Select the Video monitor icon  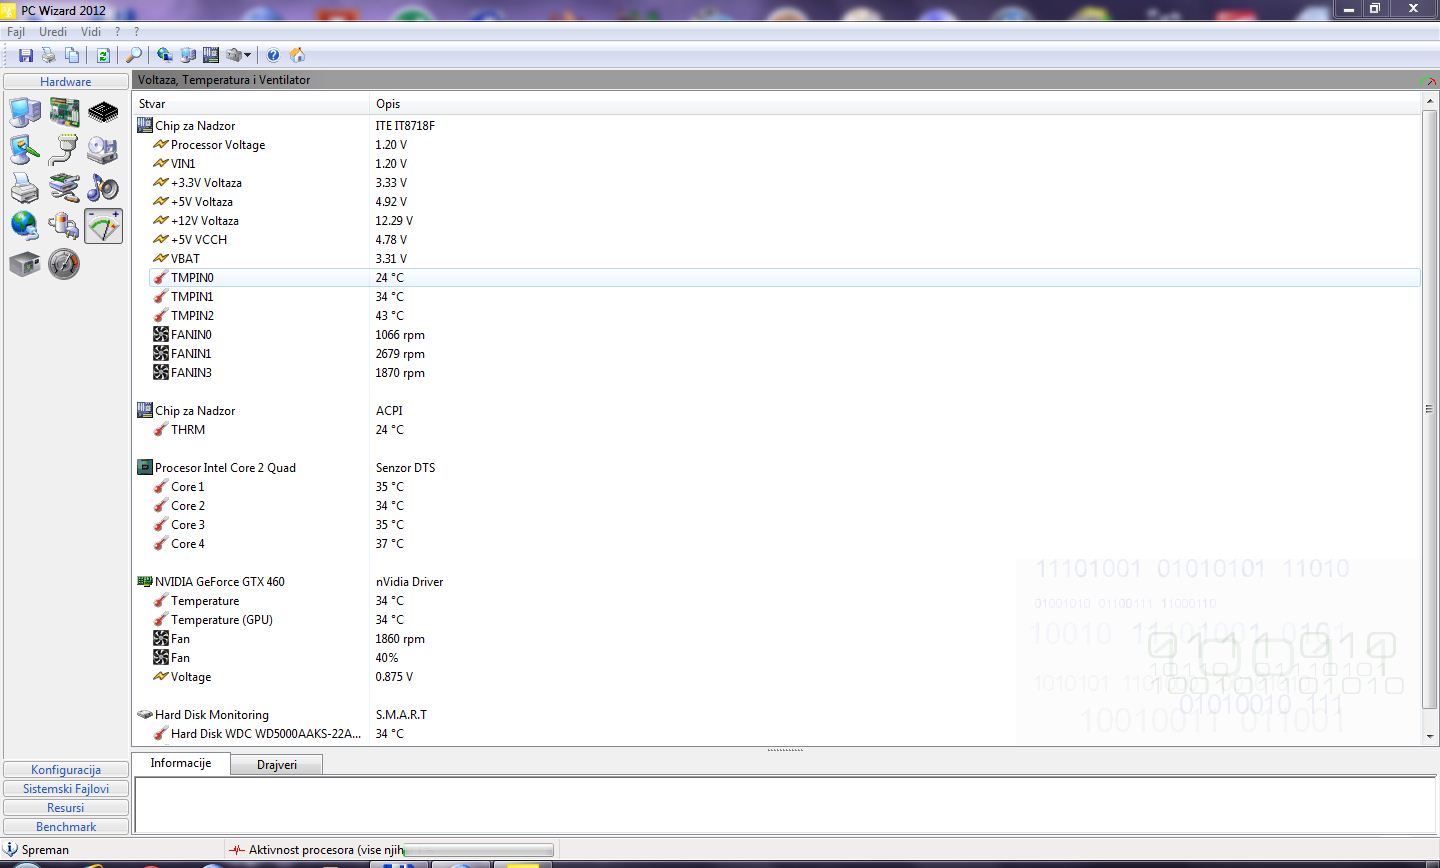[x=25, y=150]
